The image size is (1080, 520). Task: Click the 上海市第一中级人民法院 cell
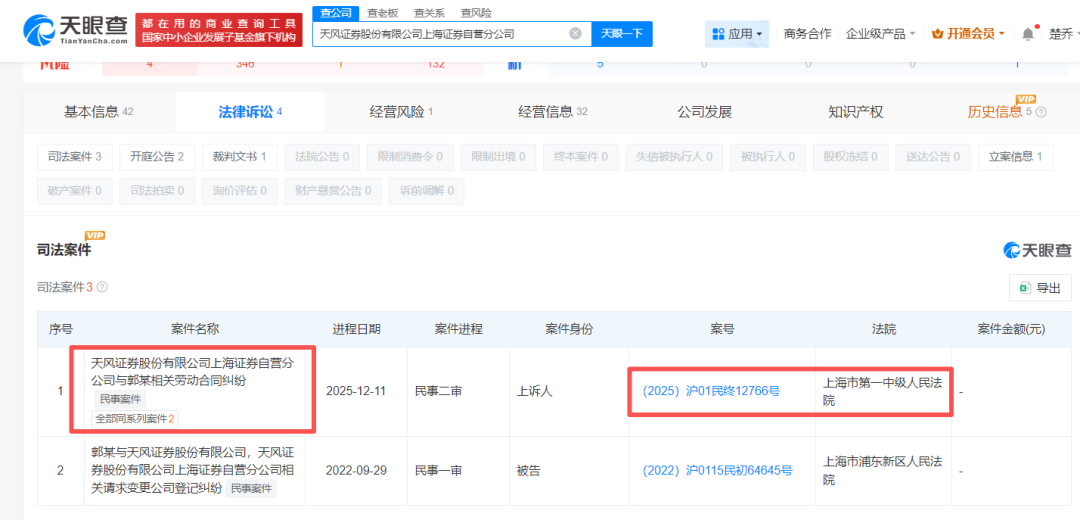click(884, 391)
